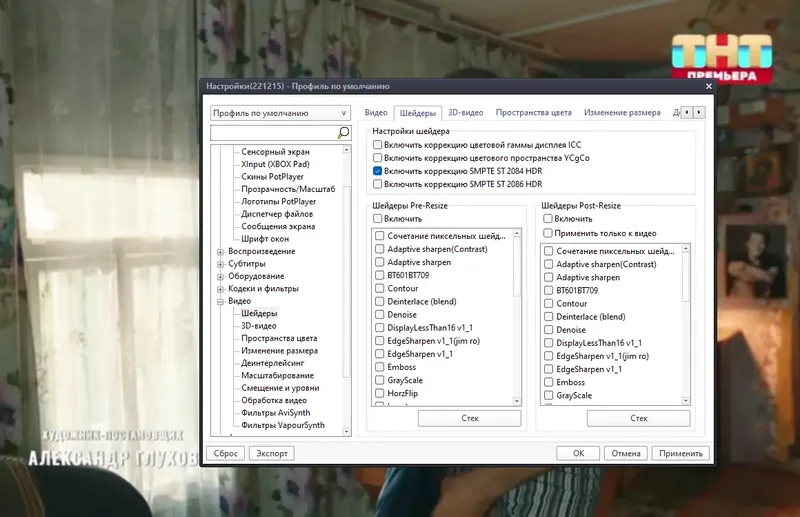The width and height of the screenshot is (800, 517).
Task: Select Прозрачность/Масштаб tree item
Action: [288, 189]
